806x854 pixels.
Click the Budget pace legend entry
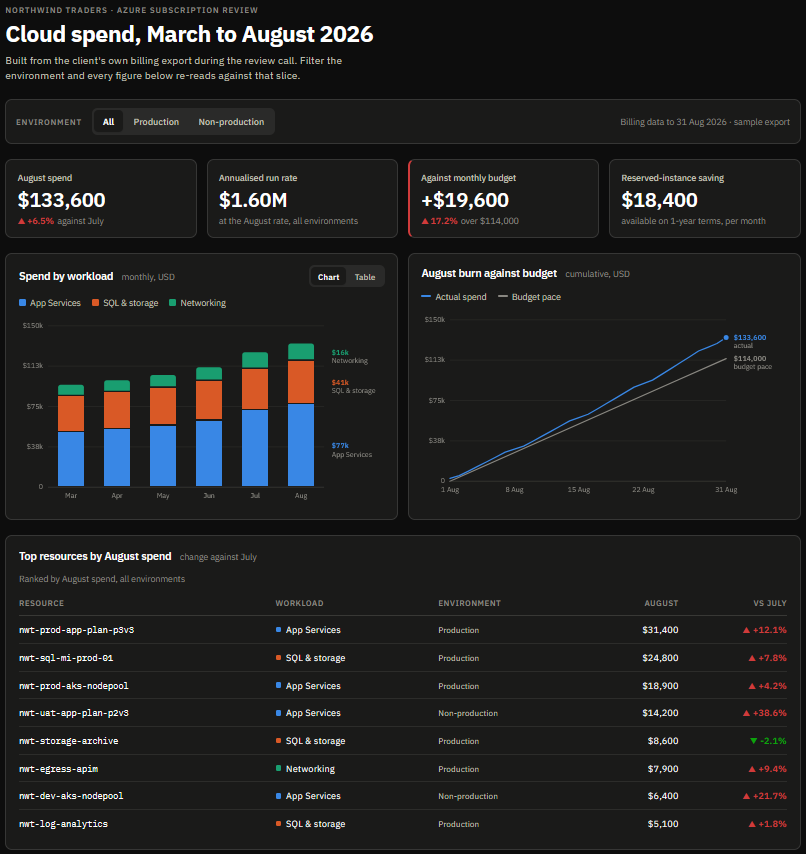[x=529, y=297]
